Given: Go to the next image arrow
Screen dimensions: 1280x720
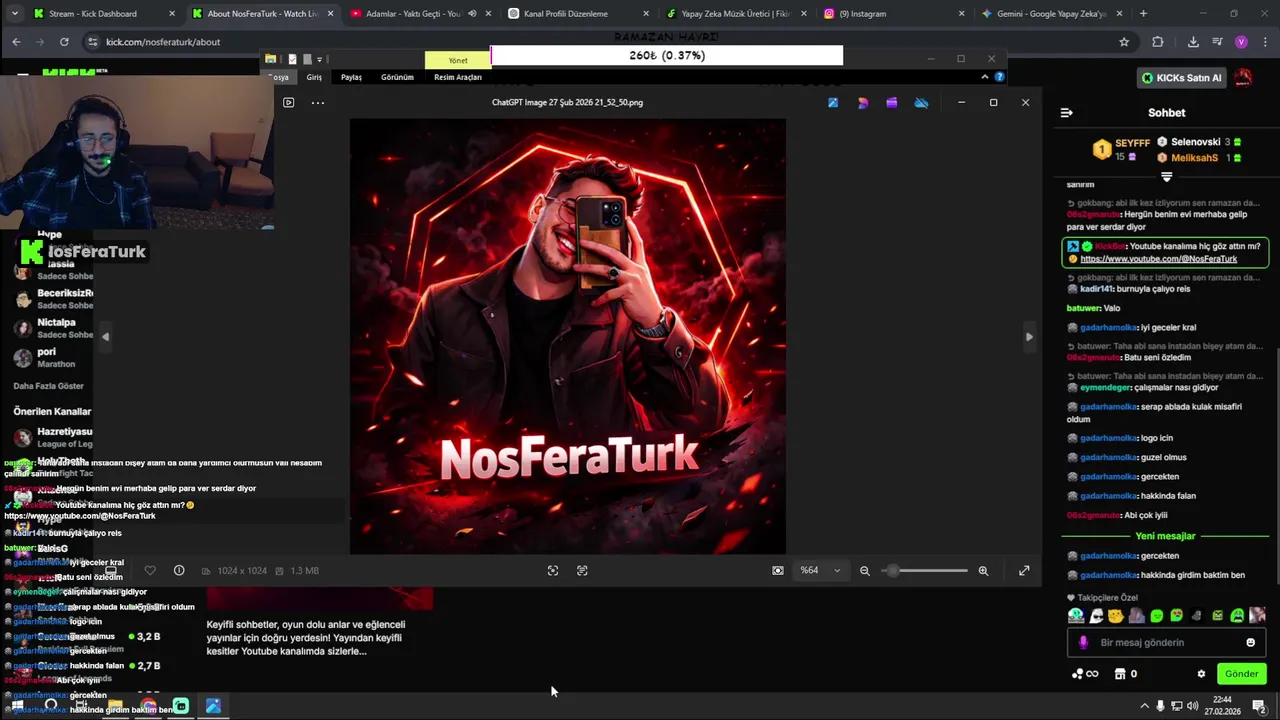Looking at the screenshot, I should pyautogui.click(x=1029, y=337).
